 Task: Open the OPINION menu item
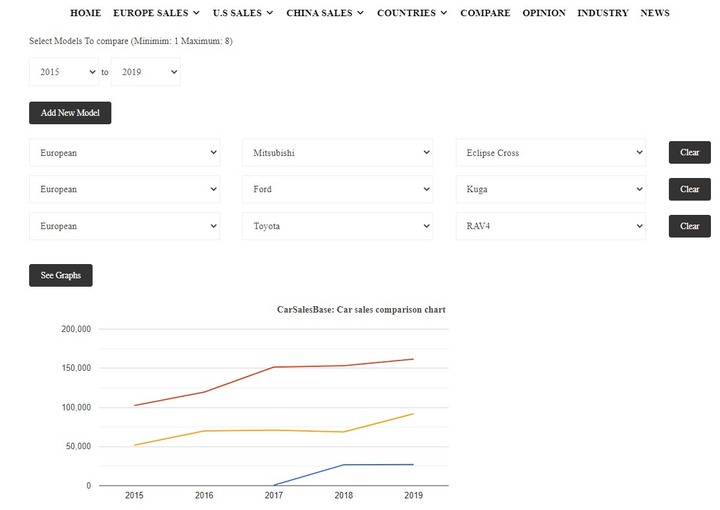click(x=544, y=13)
